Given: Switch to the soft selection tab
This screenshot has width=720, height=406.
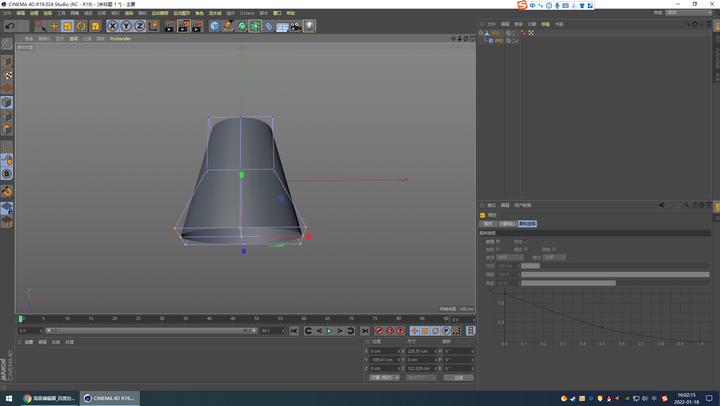Looking at the screenshot, I should [527, 224].
